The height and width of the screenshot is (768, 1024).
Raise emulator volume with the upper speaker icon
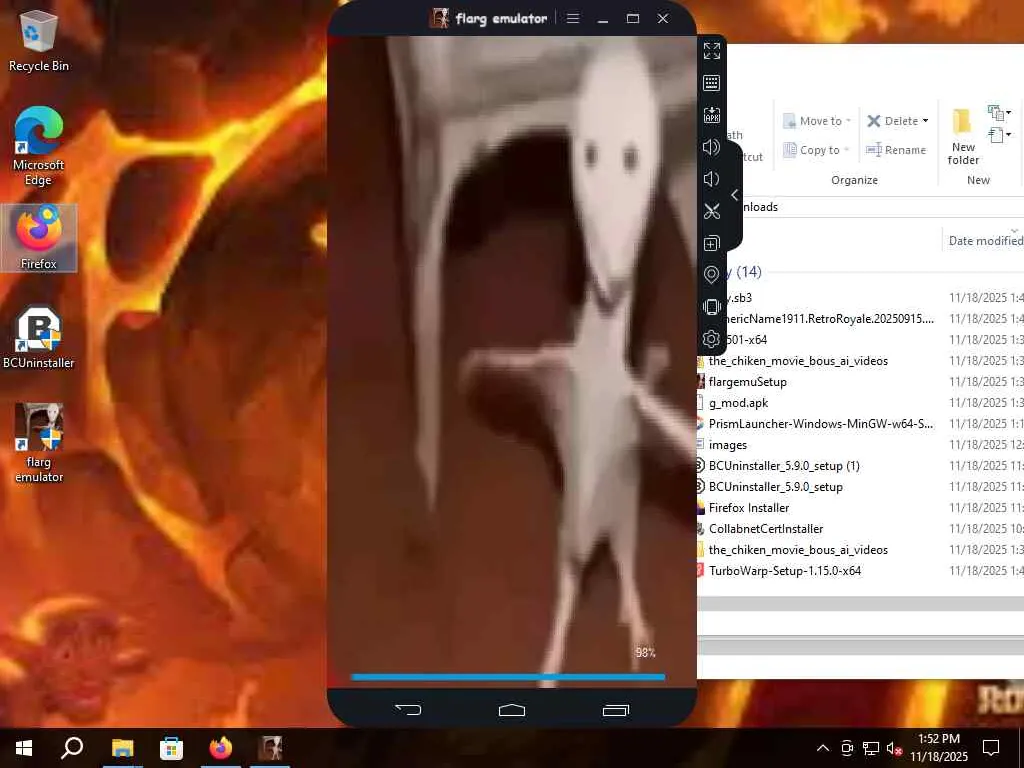coord(712,147)
